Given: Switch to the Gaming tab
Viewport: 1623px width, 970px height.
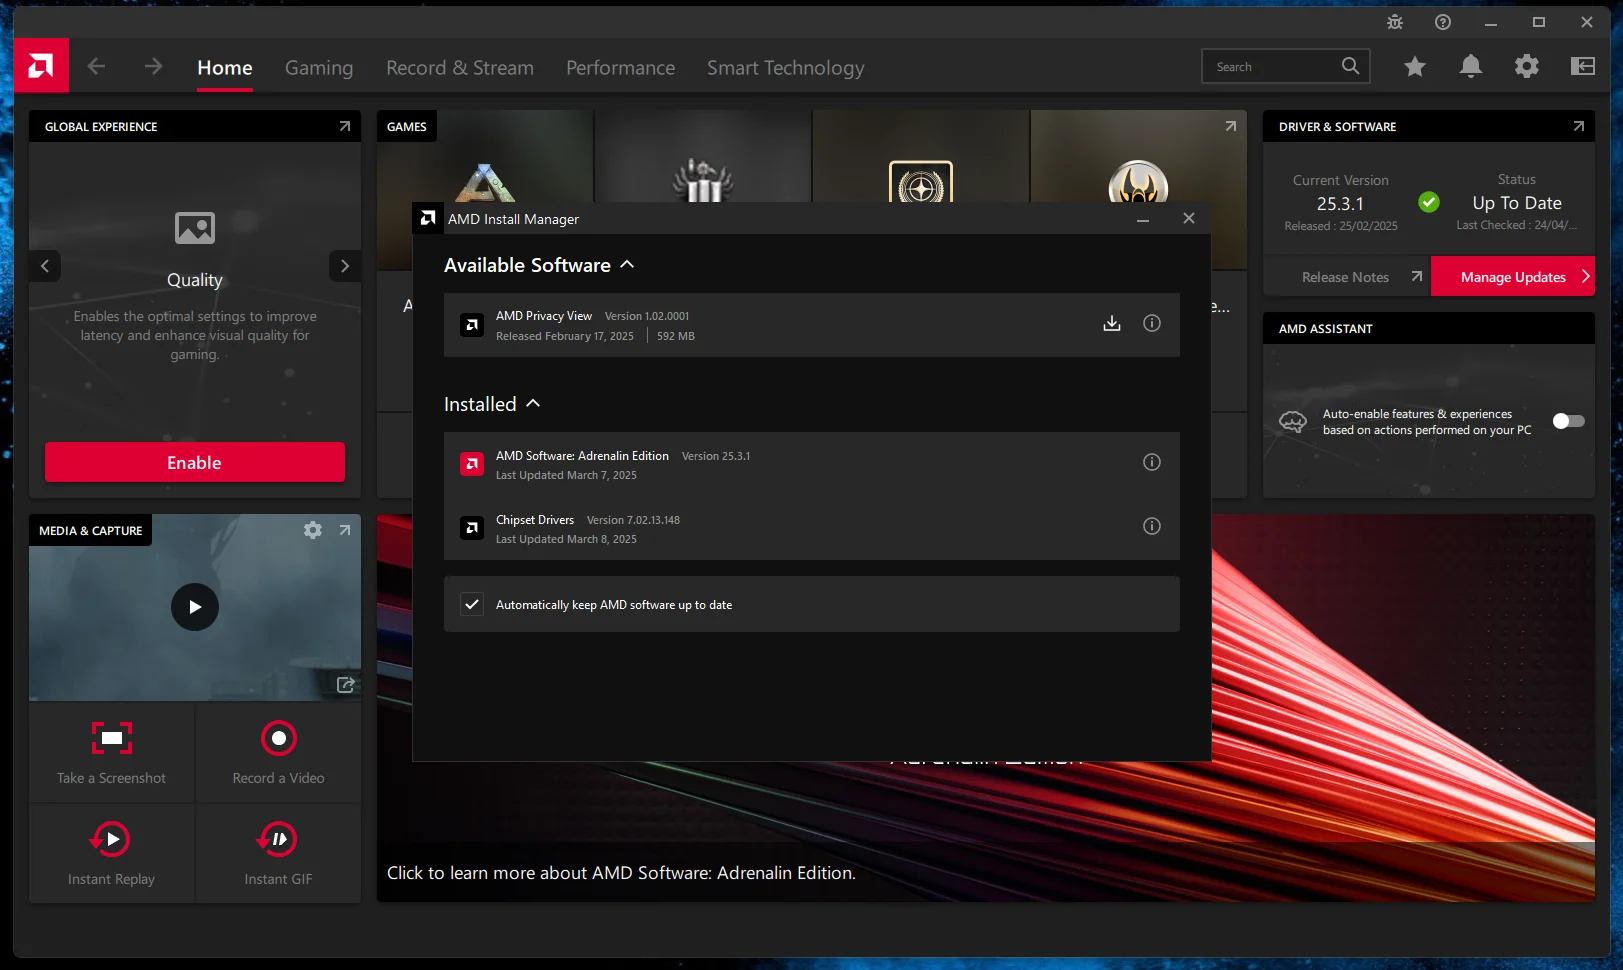Looking at the screenshot, I should (x=319, y=68).
